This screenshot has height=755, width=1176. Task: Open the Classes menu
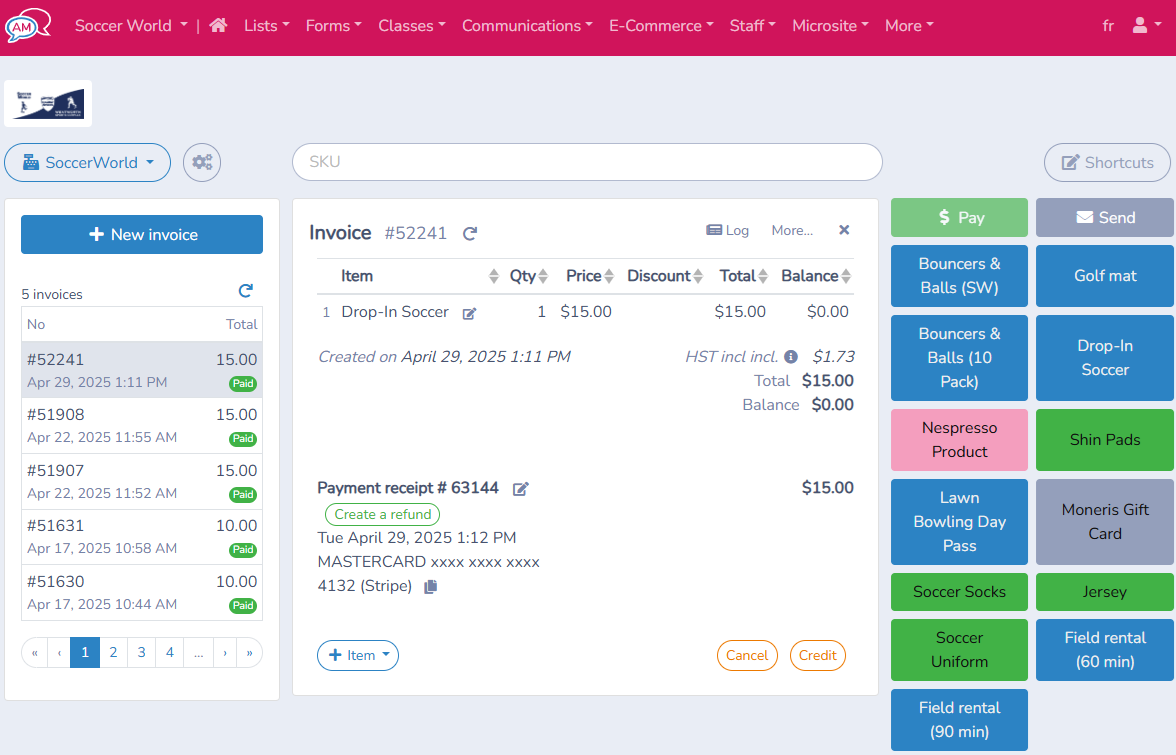tap(412, 25)
